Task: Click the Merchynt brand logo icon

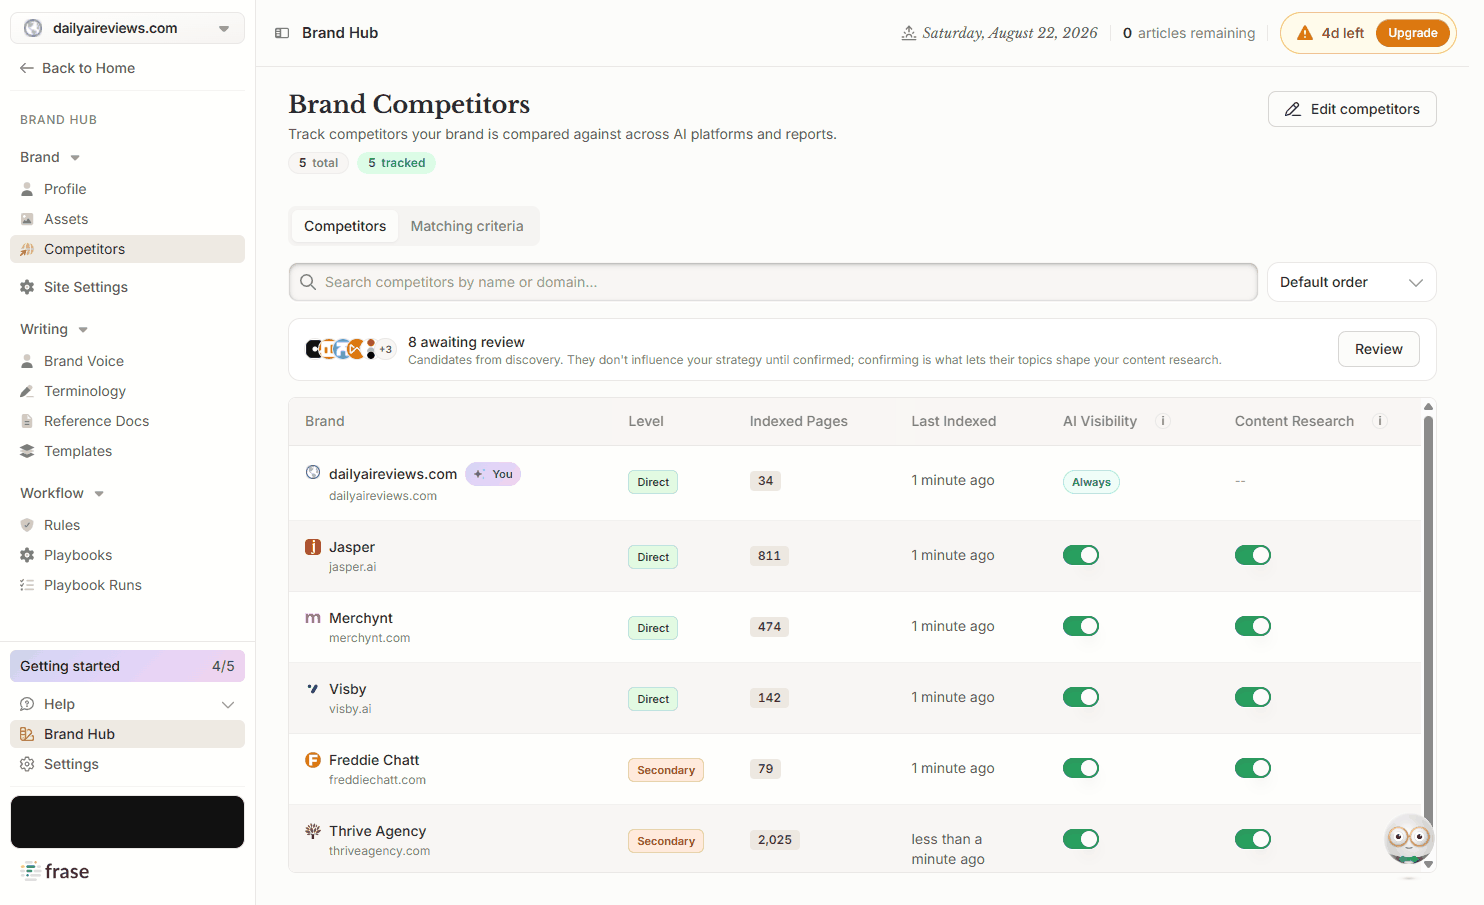Action: pos(313,618)
